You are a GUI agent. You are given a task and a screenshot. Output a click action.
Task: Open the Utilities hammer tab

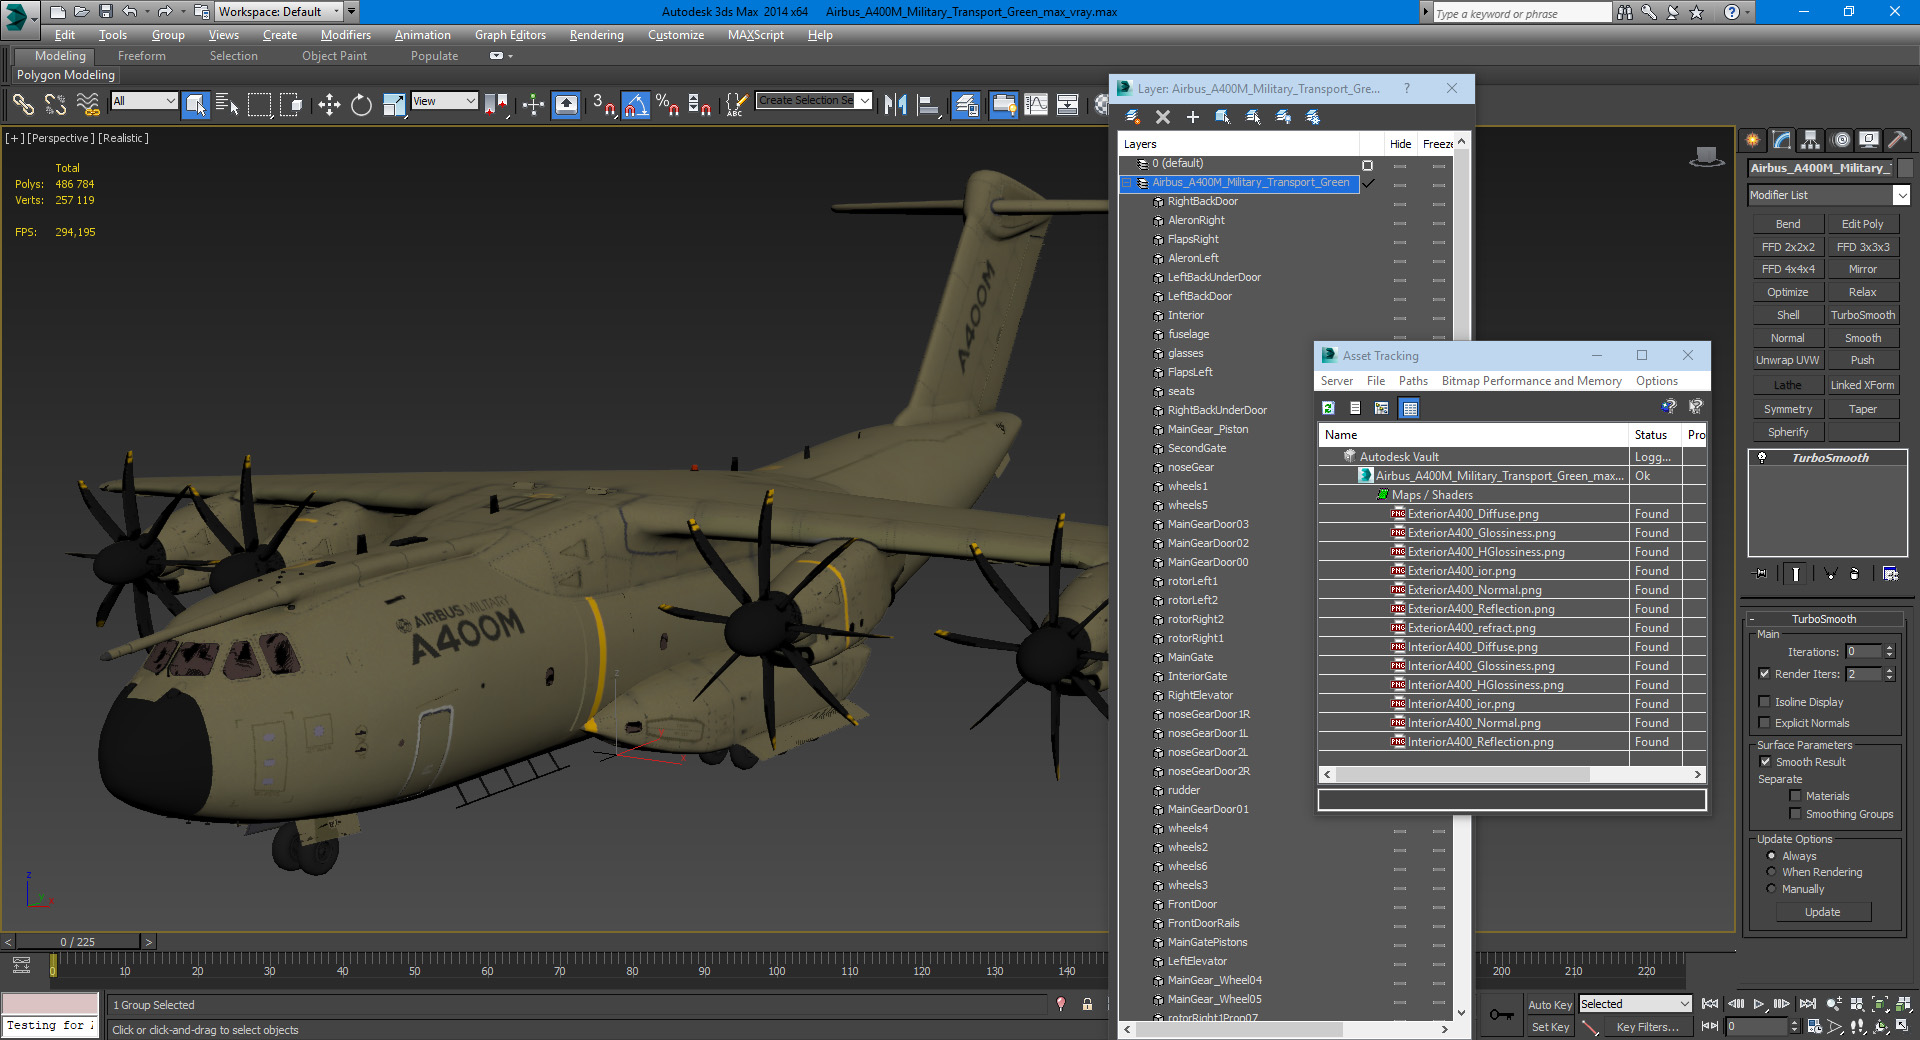tap(1898, 140)
